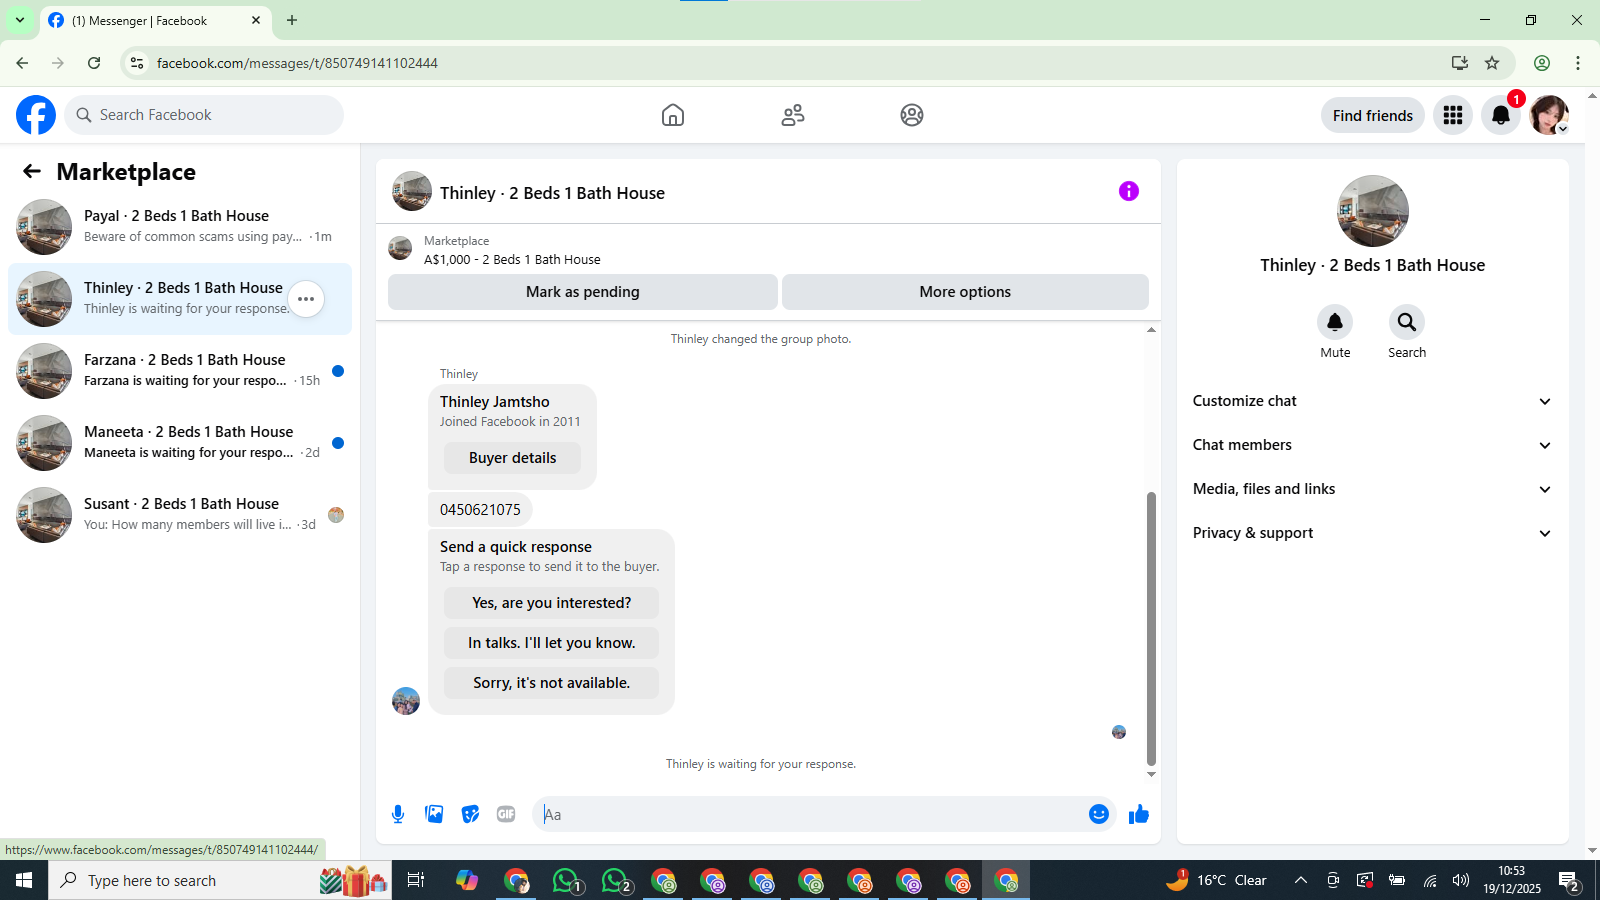Open a new browser tab
1600x900 pixels.
(292, 20)
